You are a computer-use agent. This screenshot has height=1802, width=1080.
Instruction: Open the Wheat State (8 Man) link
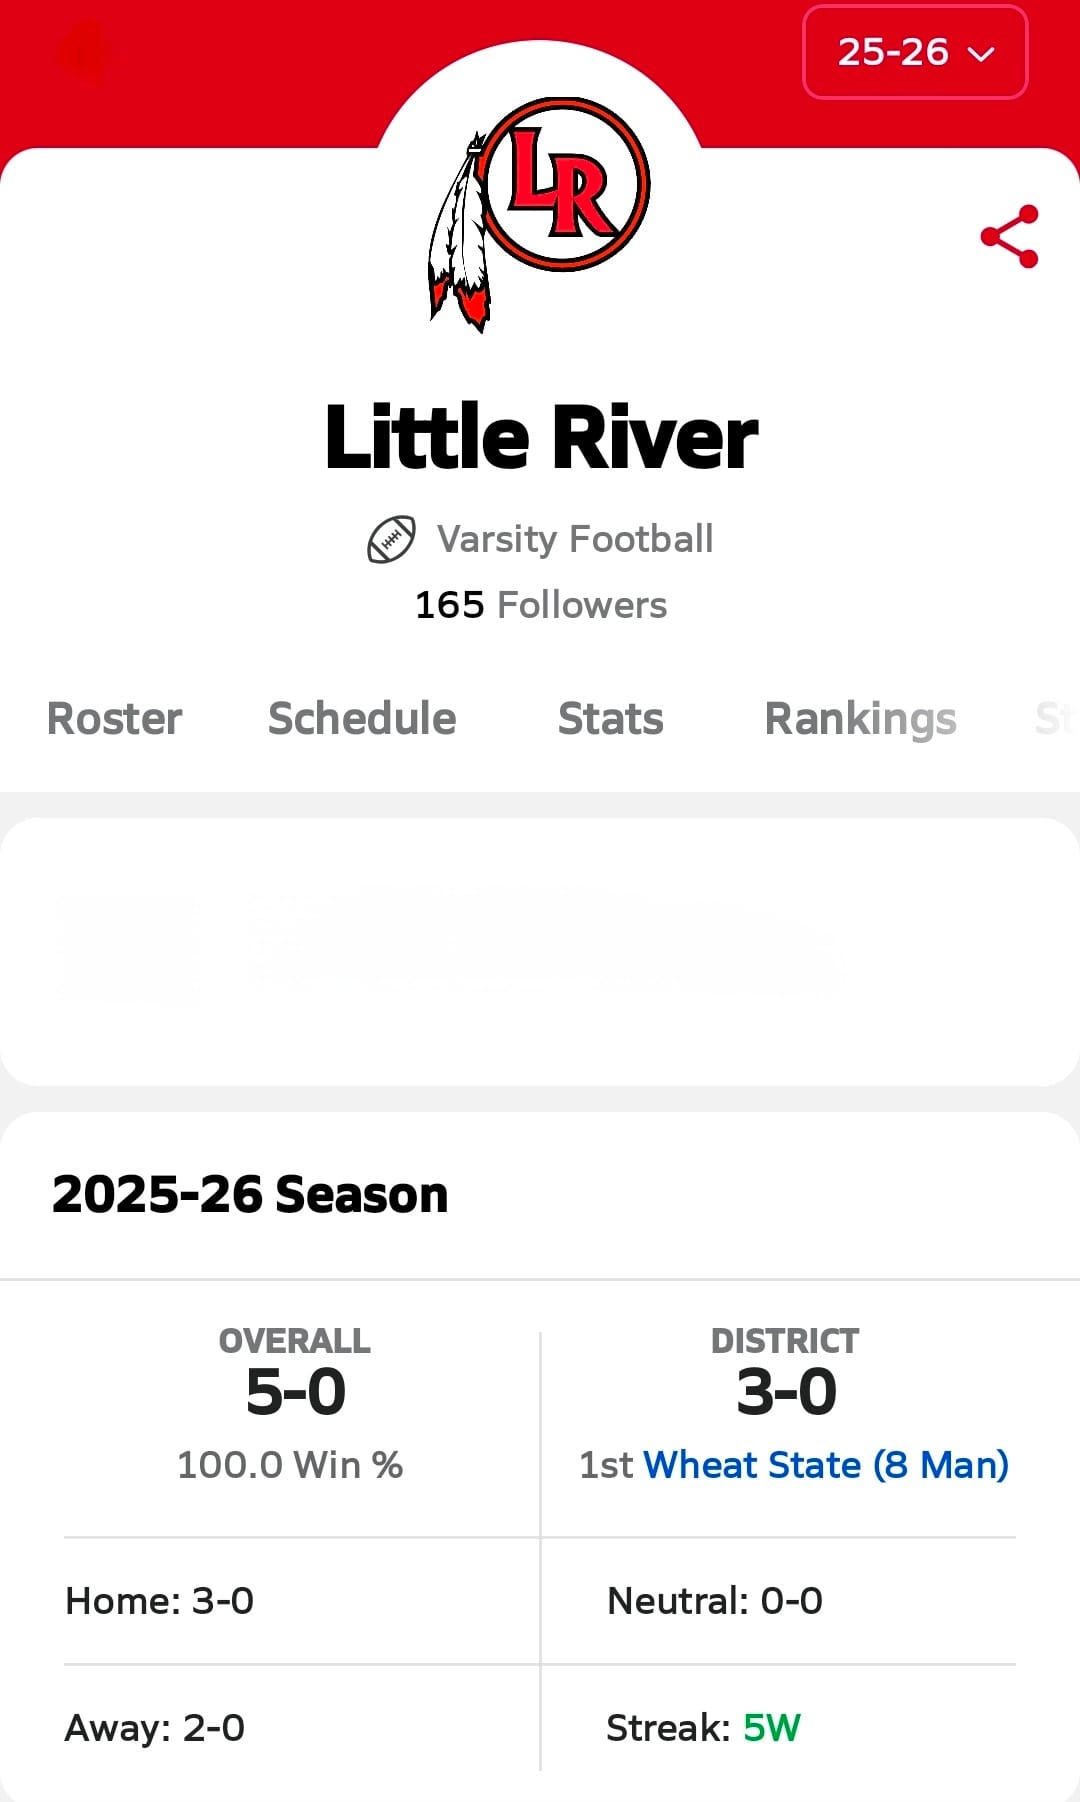click(826, 1465)
